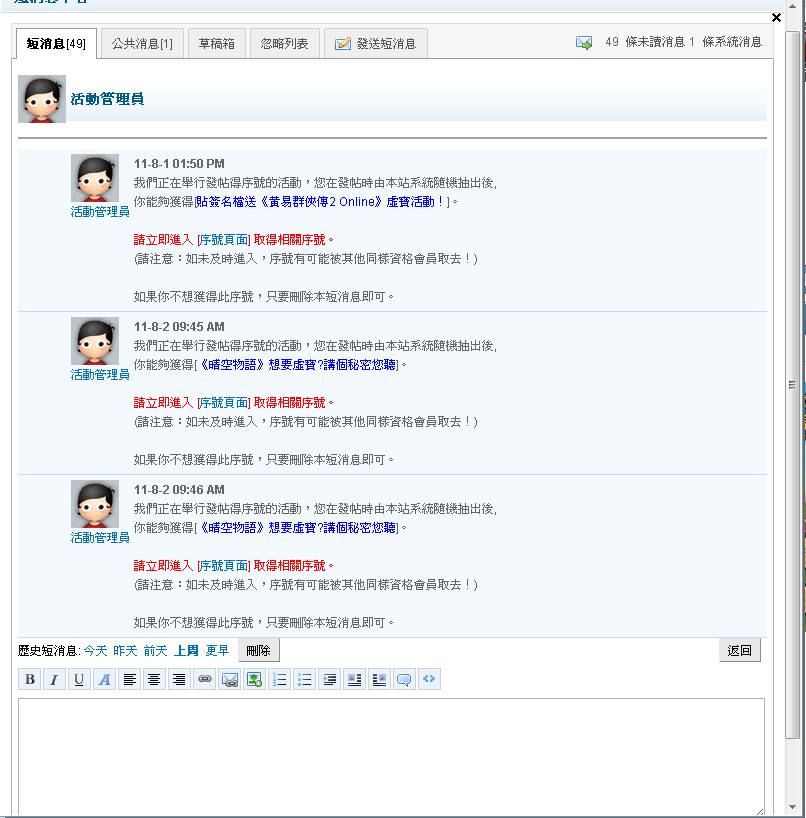Right-align text using editor toolbar
The height and width of the screenshot is (818, 806).
click(x=179, y=680)
